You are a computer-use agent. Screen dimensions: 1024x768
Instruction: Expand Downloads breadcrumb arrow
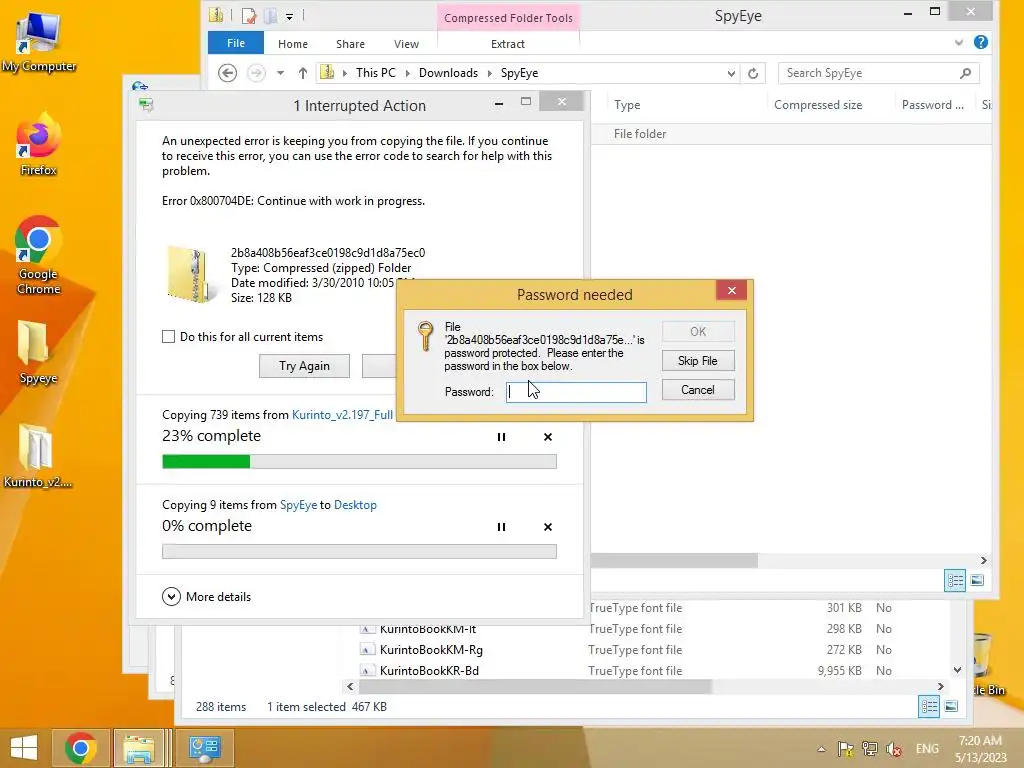pos(489,73)
